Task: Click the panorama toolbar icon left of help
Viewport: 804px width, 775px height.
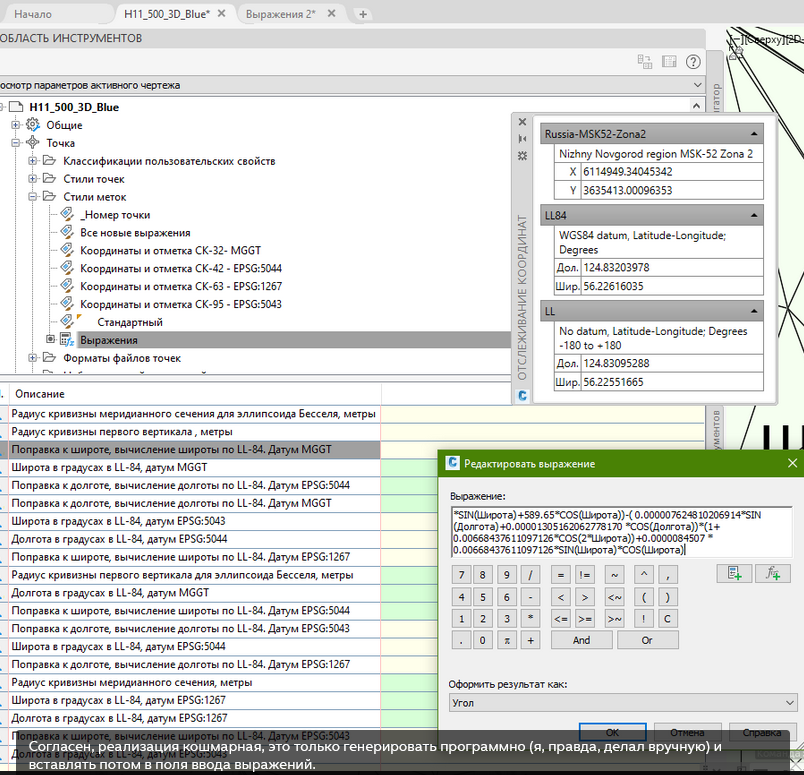Action: (669, 62)
